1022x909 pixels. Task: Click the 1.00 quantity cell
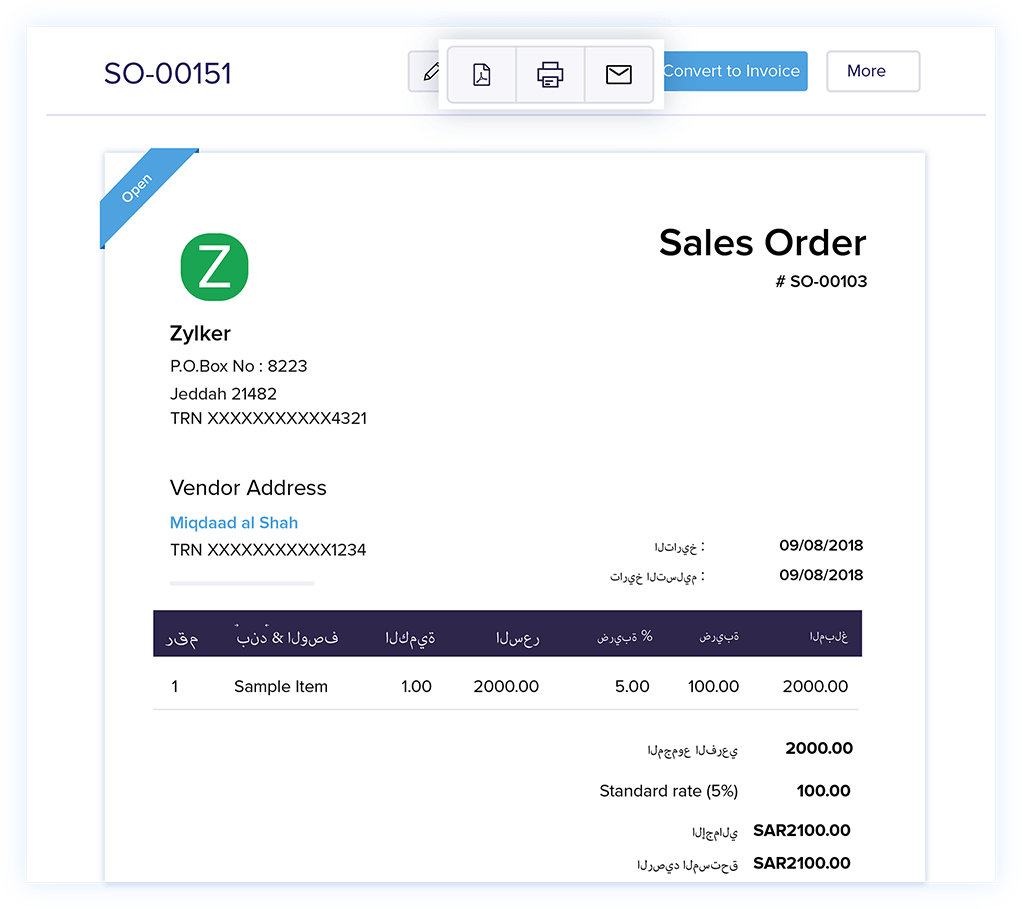pos(415,686)
